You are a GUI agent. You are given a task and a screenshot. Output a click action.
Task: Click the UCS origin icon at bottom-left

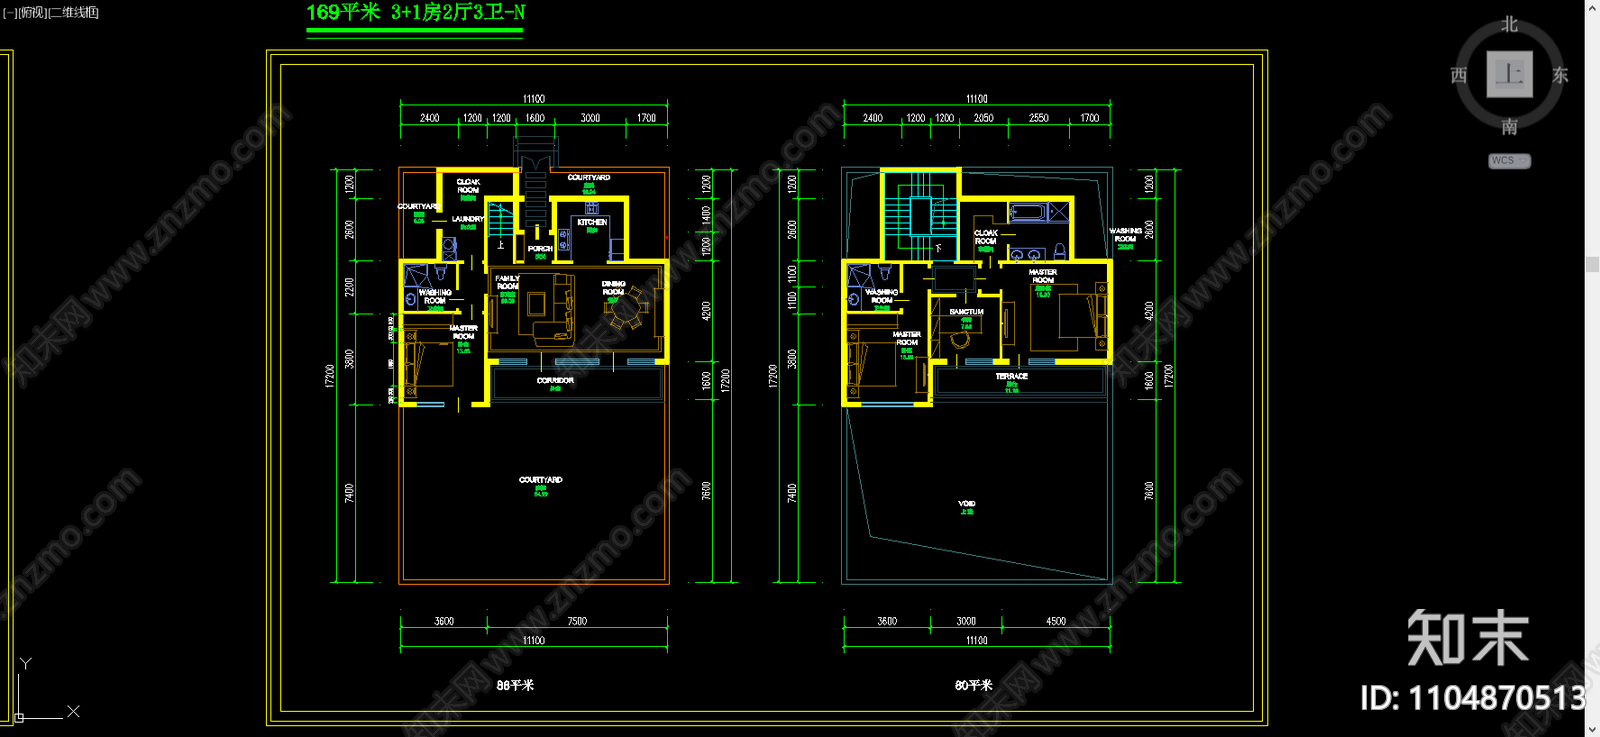click(19, 716)
